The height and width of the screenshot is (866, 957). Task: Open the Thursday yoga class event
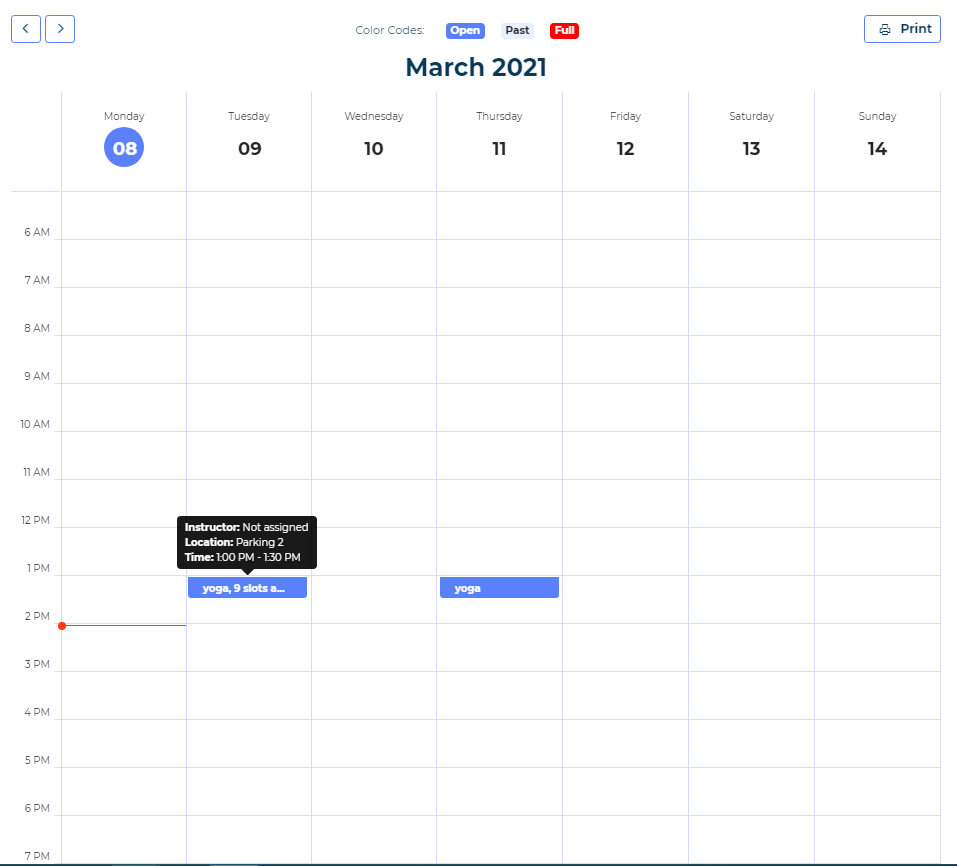pos(499,588)
